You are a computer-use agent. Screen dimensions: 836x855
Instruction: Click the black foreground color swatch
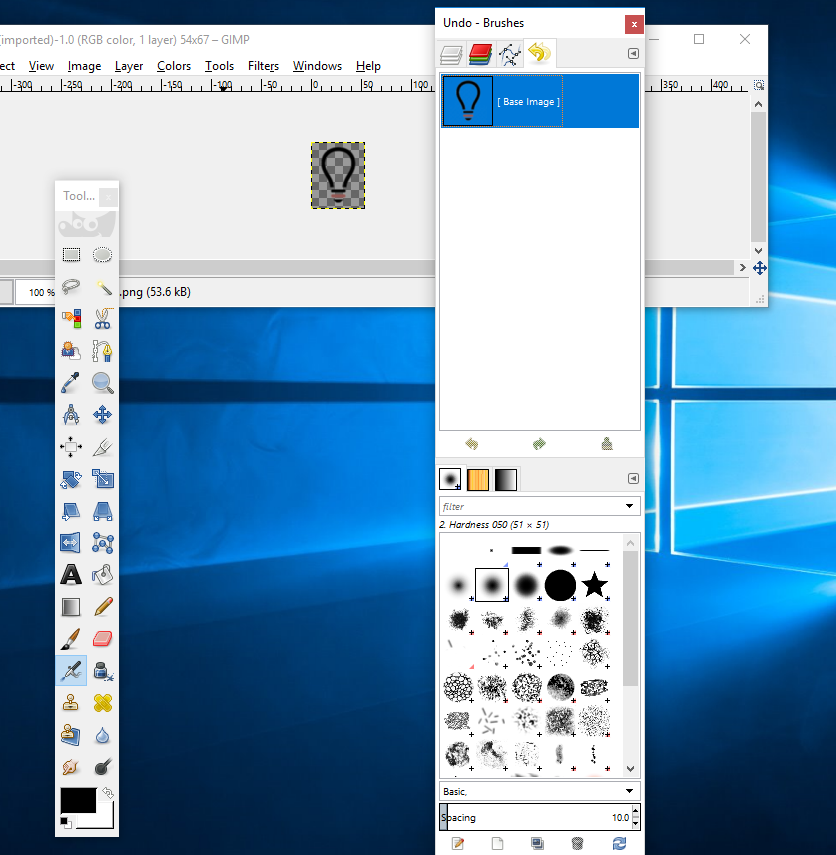pos(77,801)
